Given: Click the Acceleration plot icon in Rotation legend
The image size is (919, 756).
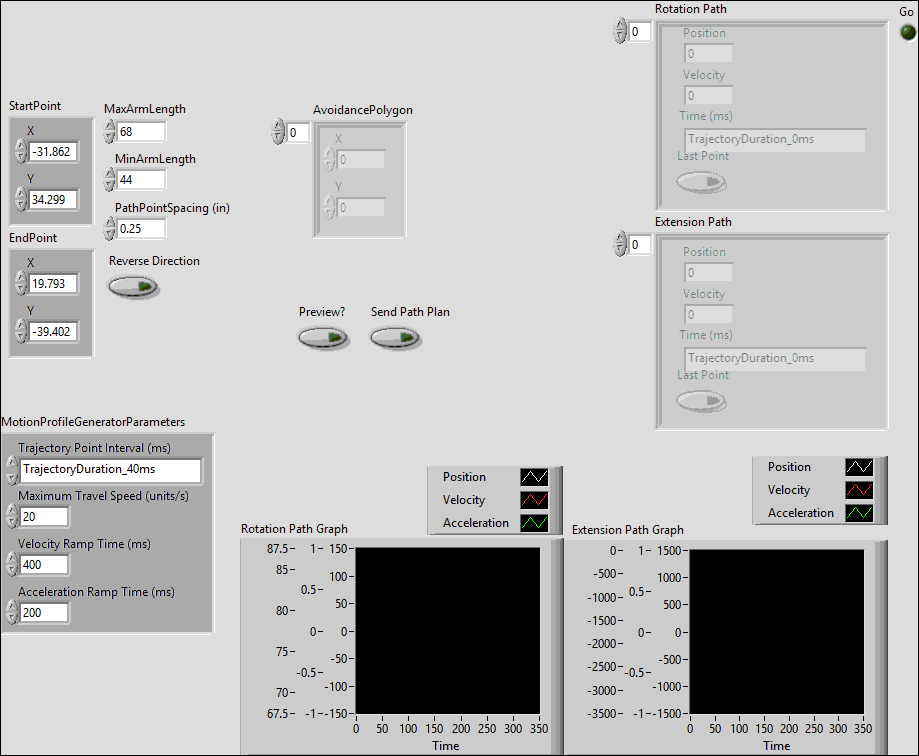Looking at the screenshot, I should coord(534,523).
